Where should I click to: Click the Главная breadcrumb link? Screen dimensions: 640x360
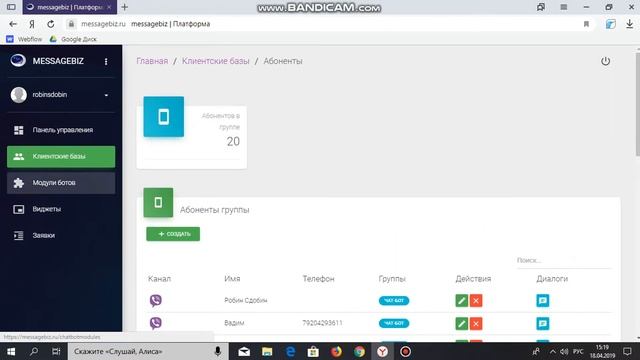(x=152, y=61)
